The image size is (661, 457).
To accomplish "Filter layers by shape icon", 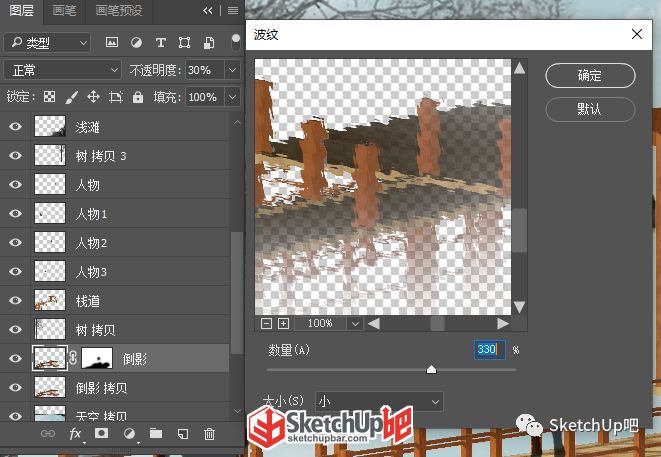I will tap(184, 42).
